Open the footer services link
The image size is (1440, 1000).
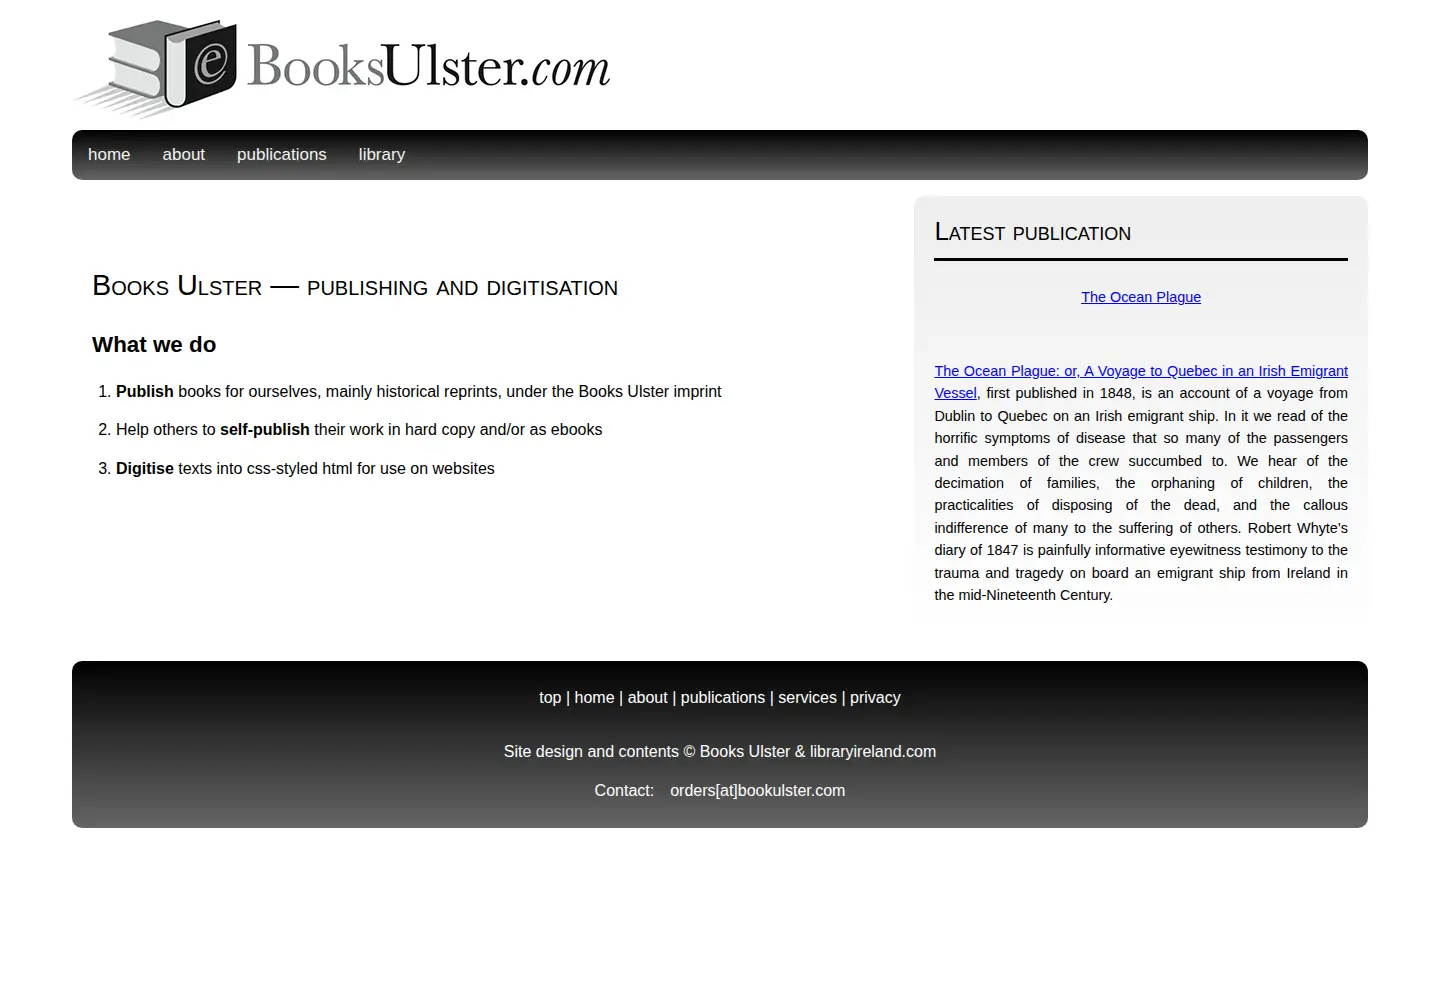coord(807,698)
